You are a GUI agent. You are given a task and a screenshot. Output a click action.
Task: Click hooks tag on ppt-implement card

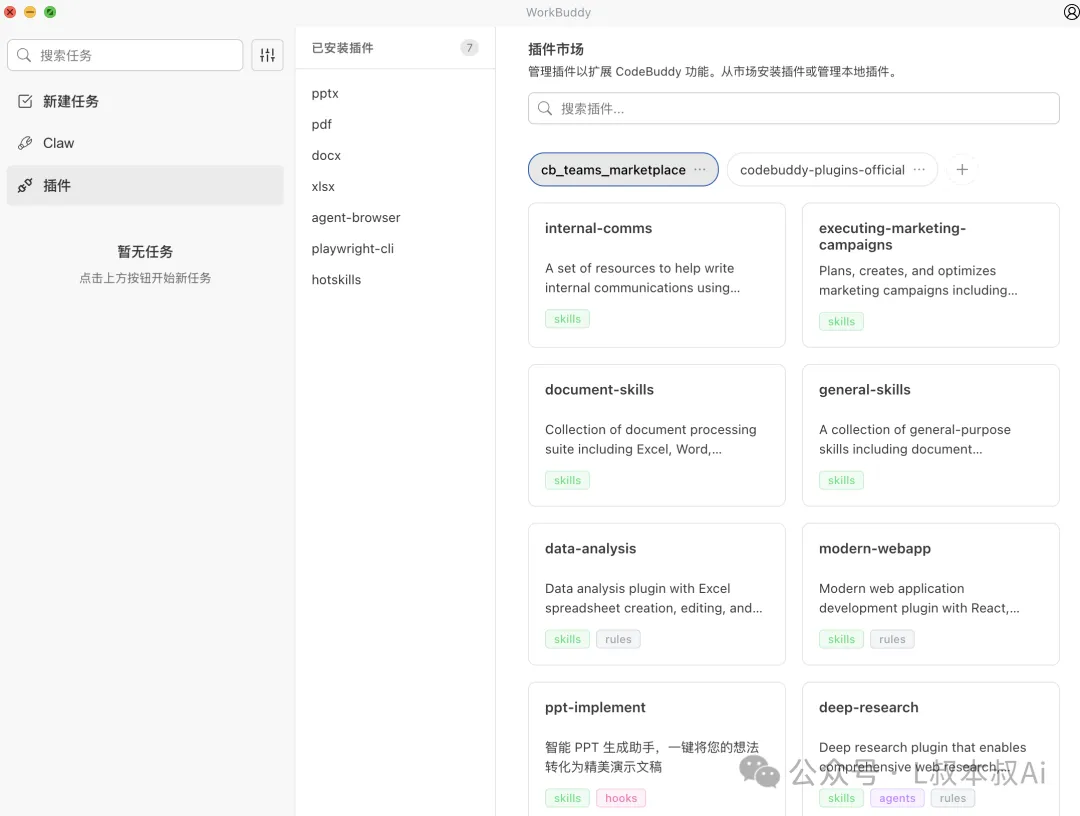point(621,798)
